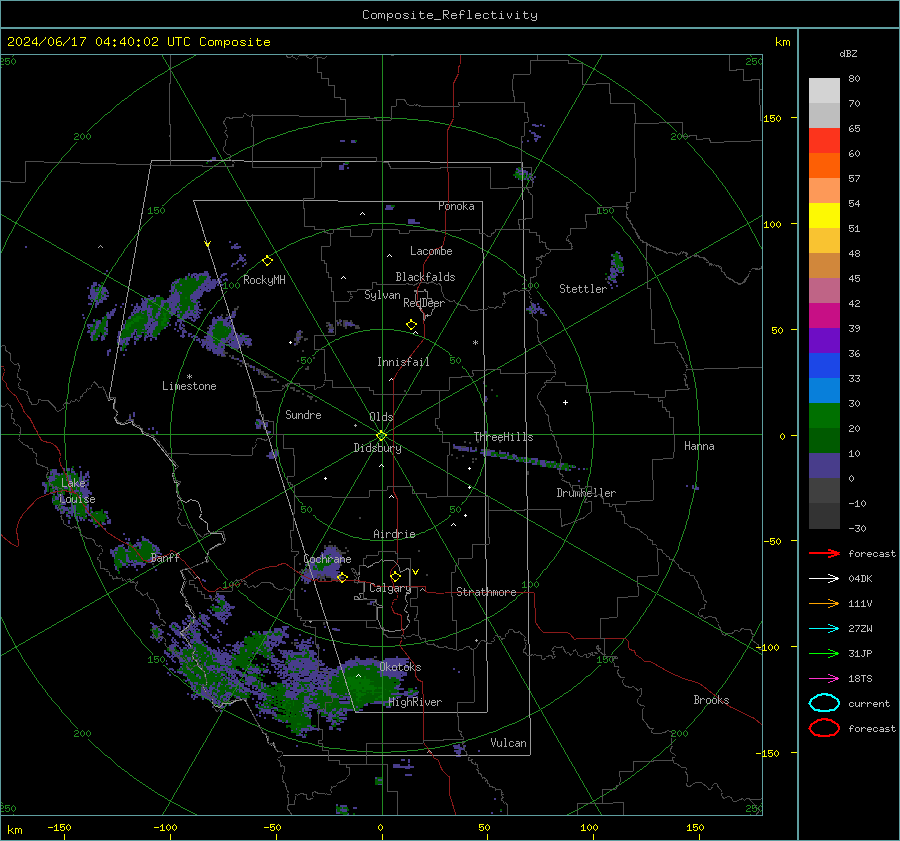Click the Limestone label

189,386
